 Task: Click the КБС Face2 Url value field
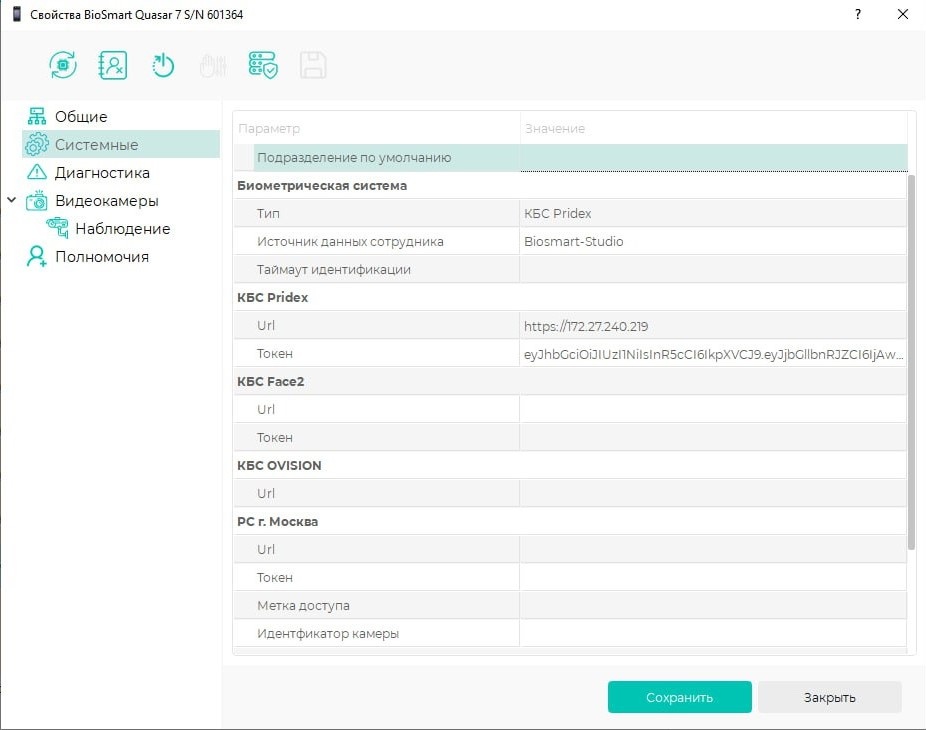(x=713, y=409)
